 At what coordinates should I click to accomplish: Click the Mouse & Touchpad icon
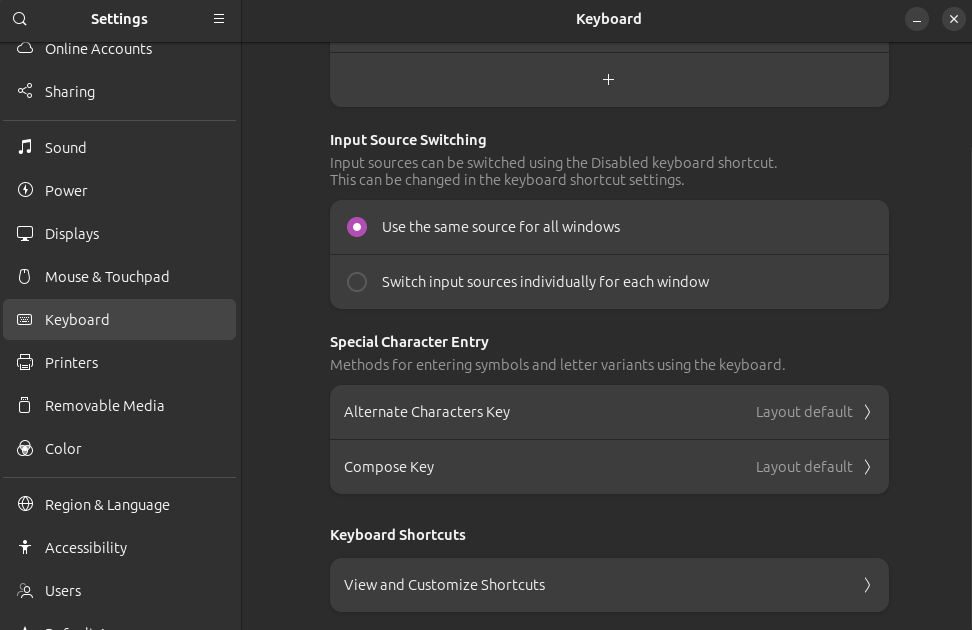click(25, 277)
